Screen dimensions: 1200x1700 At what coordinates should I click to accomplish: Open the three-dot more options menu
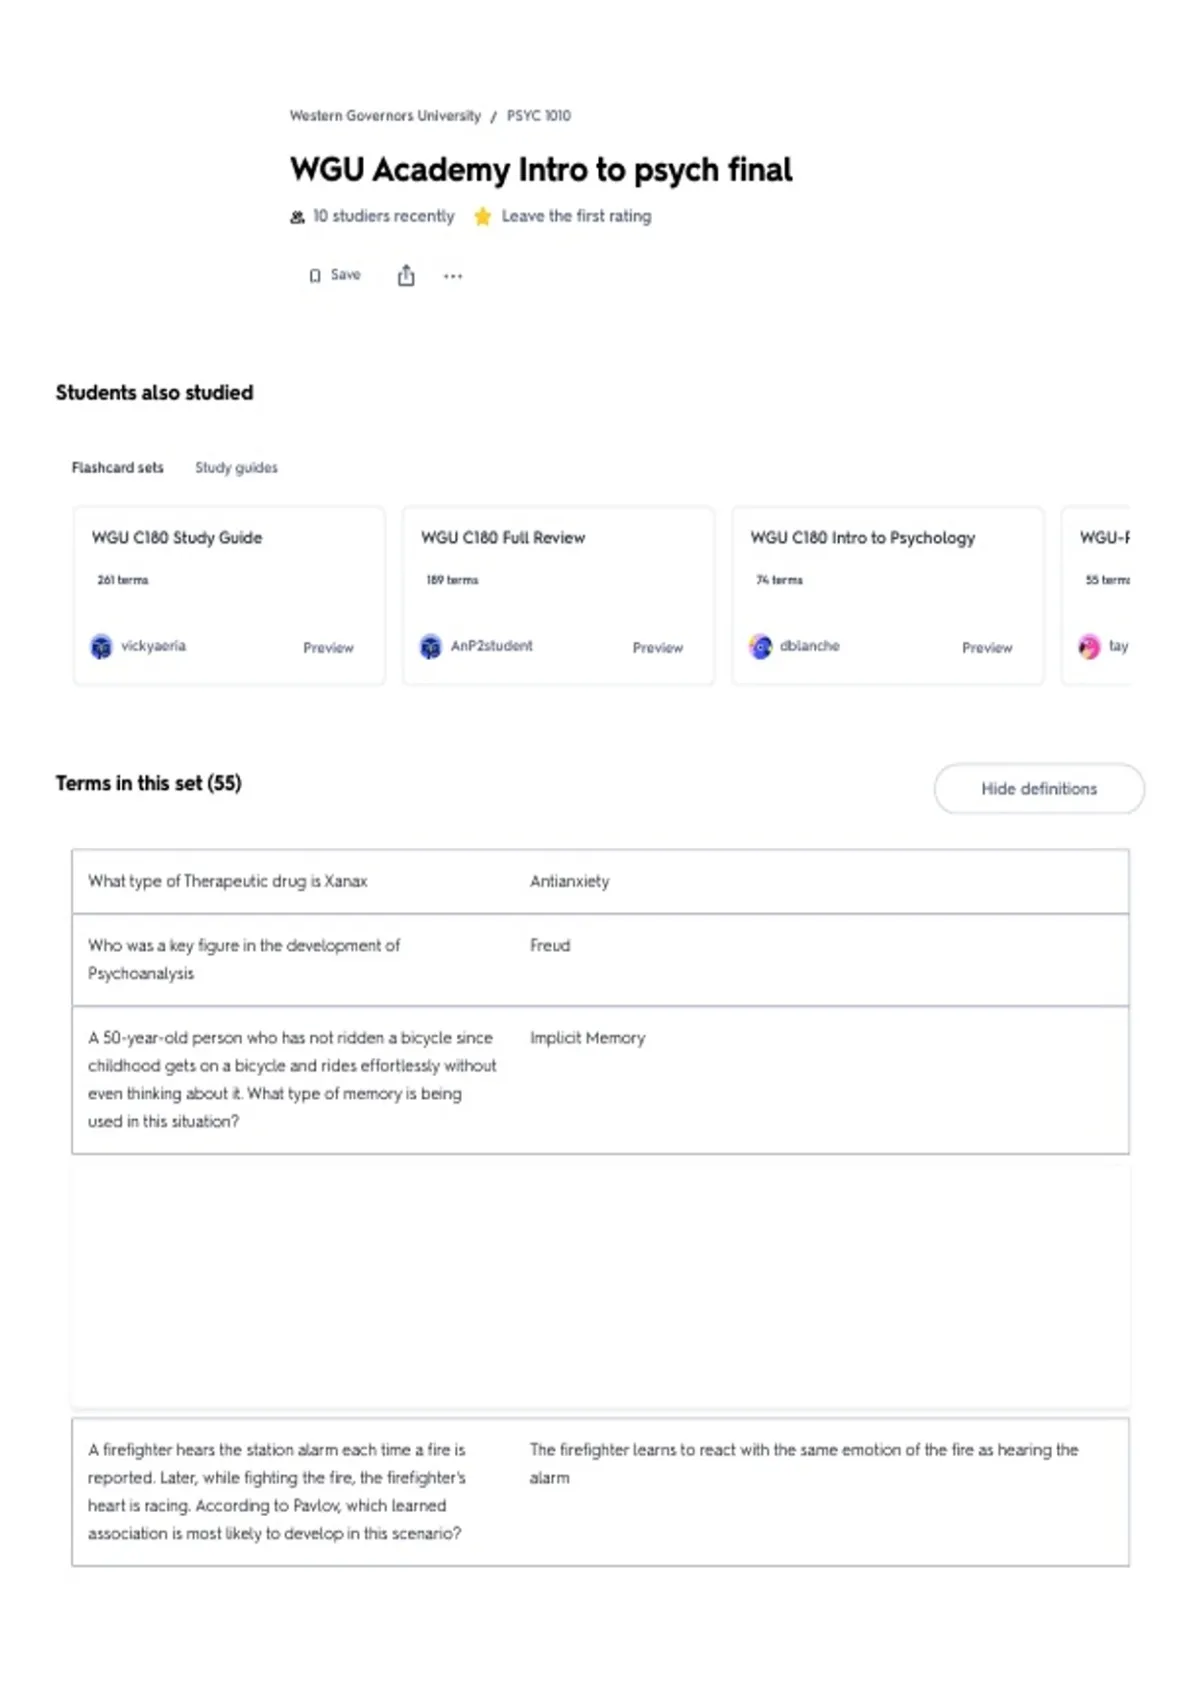(453, 276)
